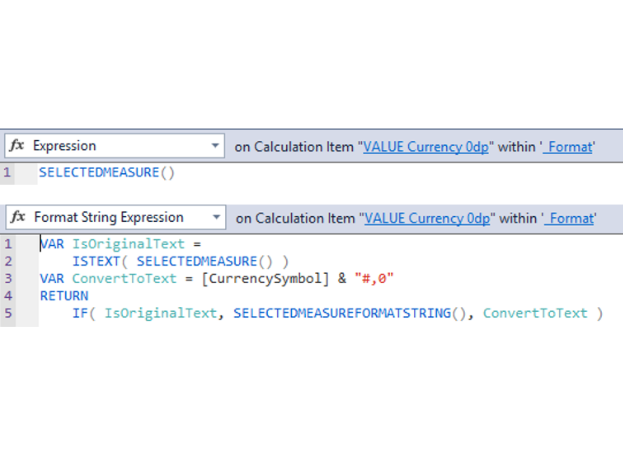Click the "#,0" format string literal
Viewport: 623px width, 454px height.
[373, 278]
